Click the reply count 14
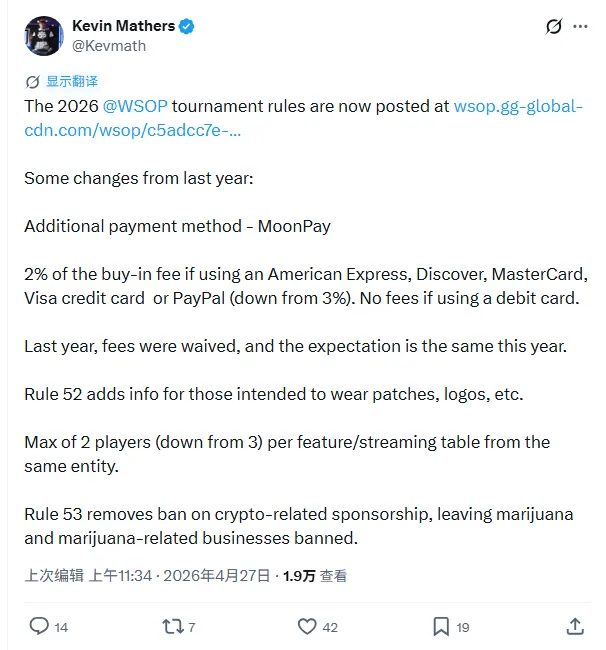606x650 pixels. (61, 627)
